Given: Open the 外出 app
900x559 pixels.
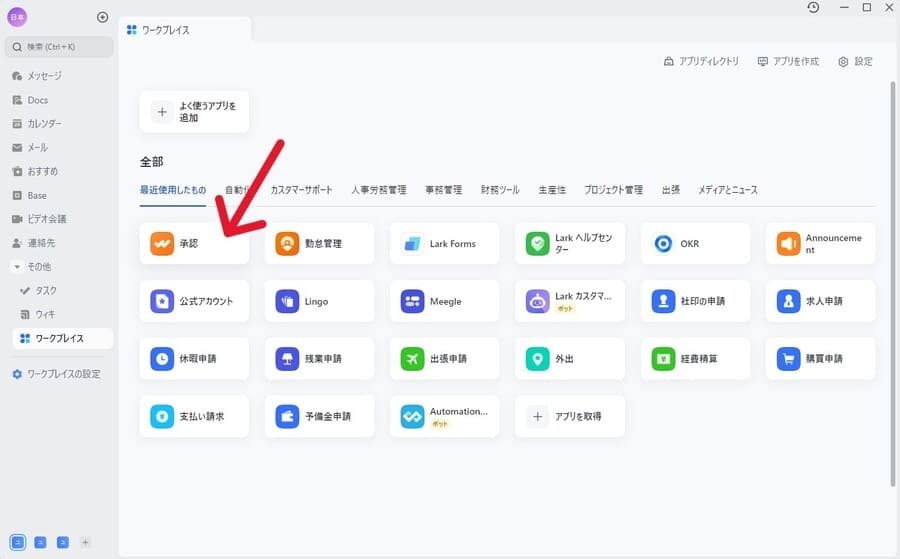Looking at the screenshot, I should (x=570, y=358).
